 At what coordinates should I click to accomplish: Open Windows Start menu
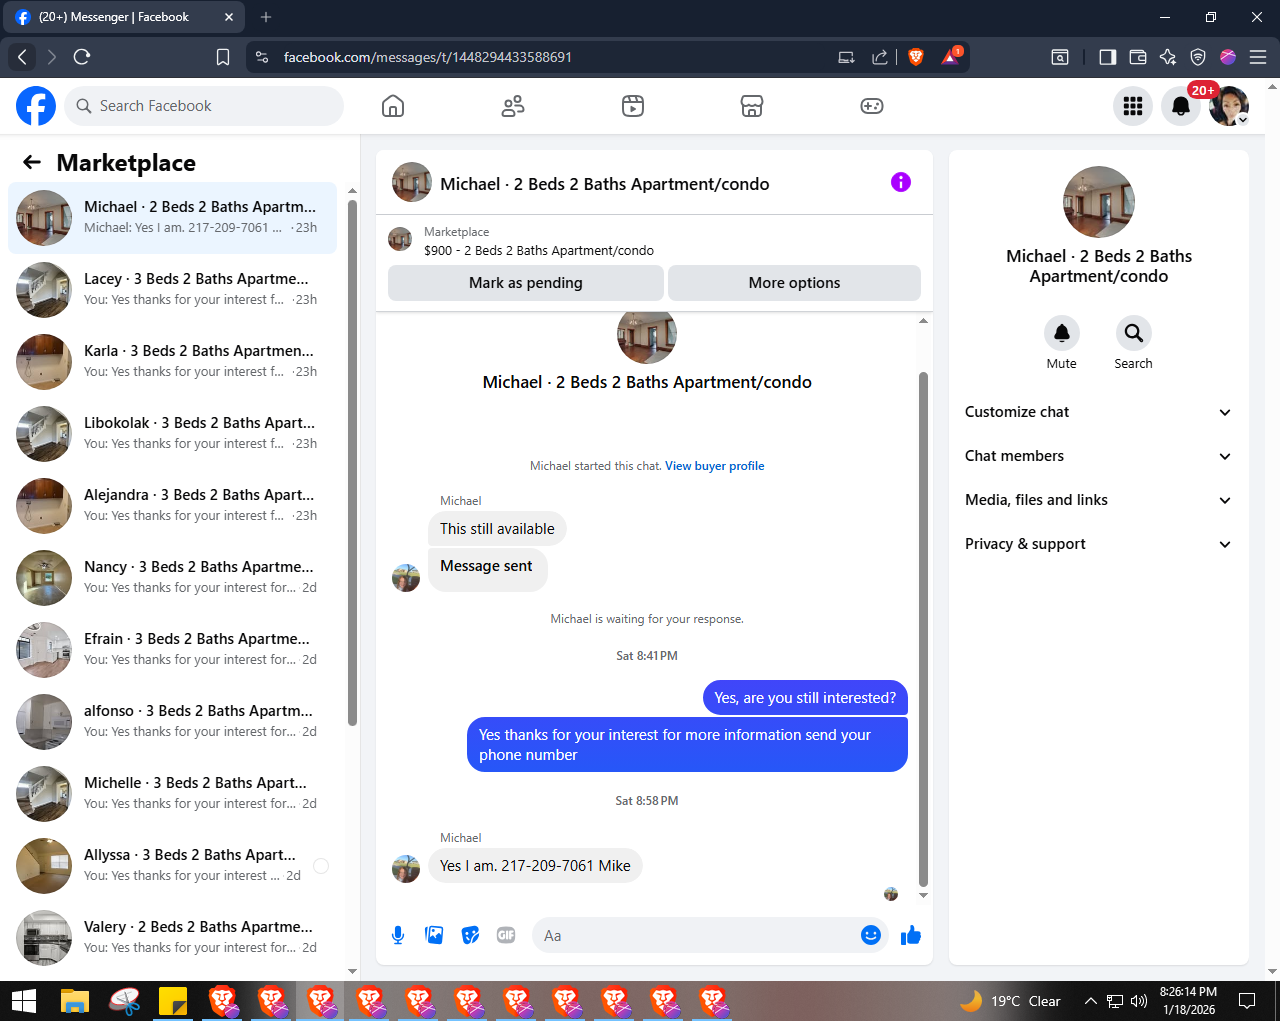click(x=24, y=1001)
